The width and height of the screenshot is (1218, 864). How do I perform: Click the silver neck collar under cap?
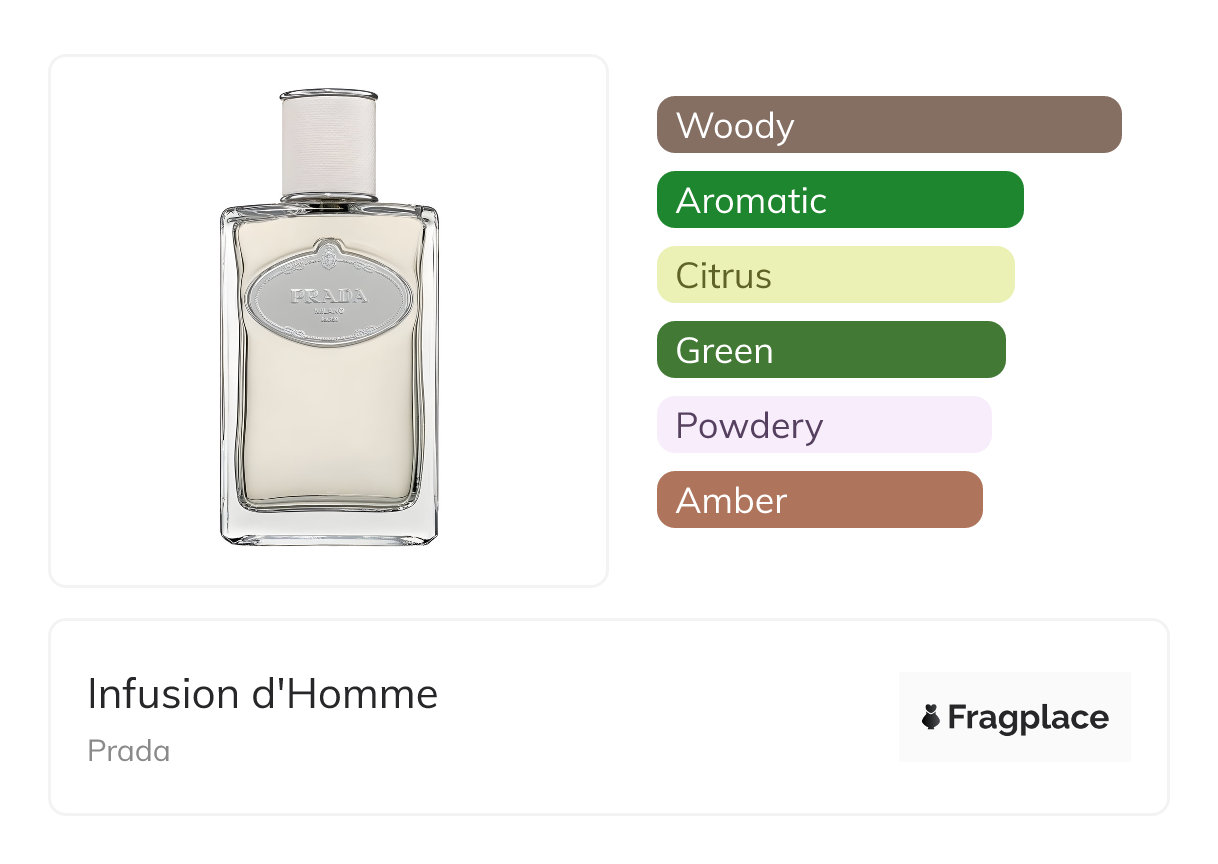pyautogui.click(x=329, y=199)
